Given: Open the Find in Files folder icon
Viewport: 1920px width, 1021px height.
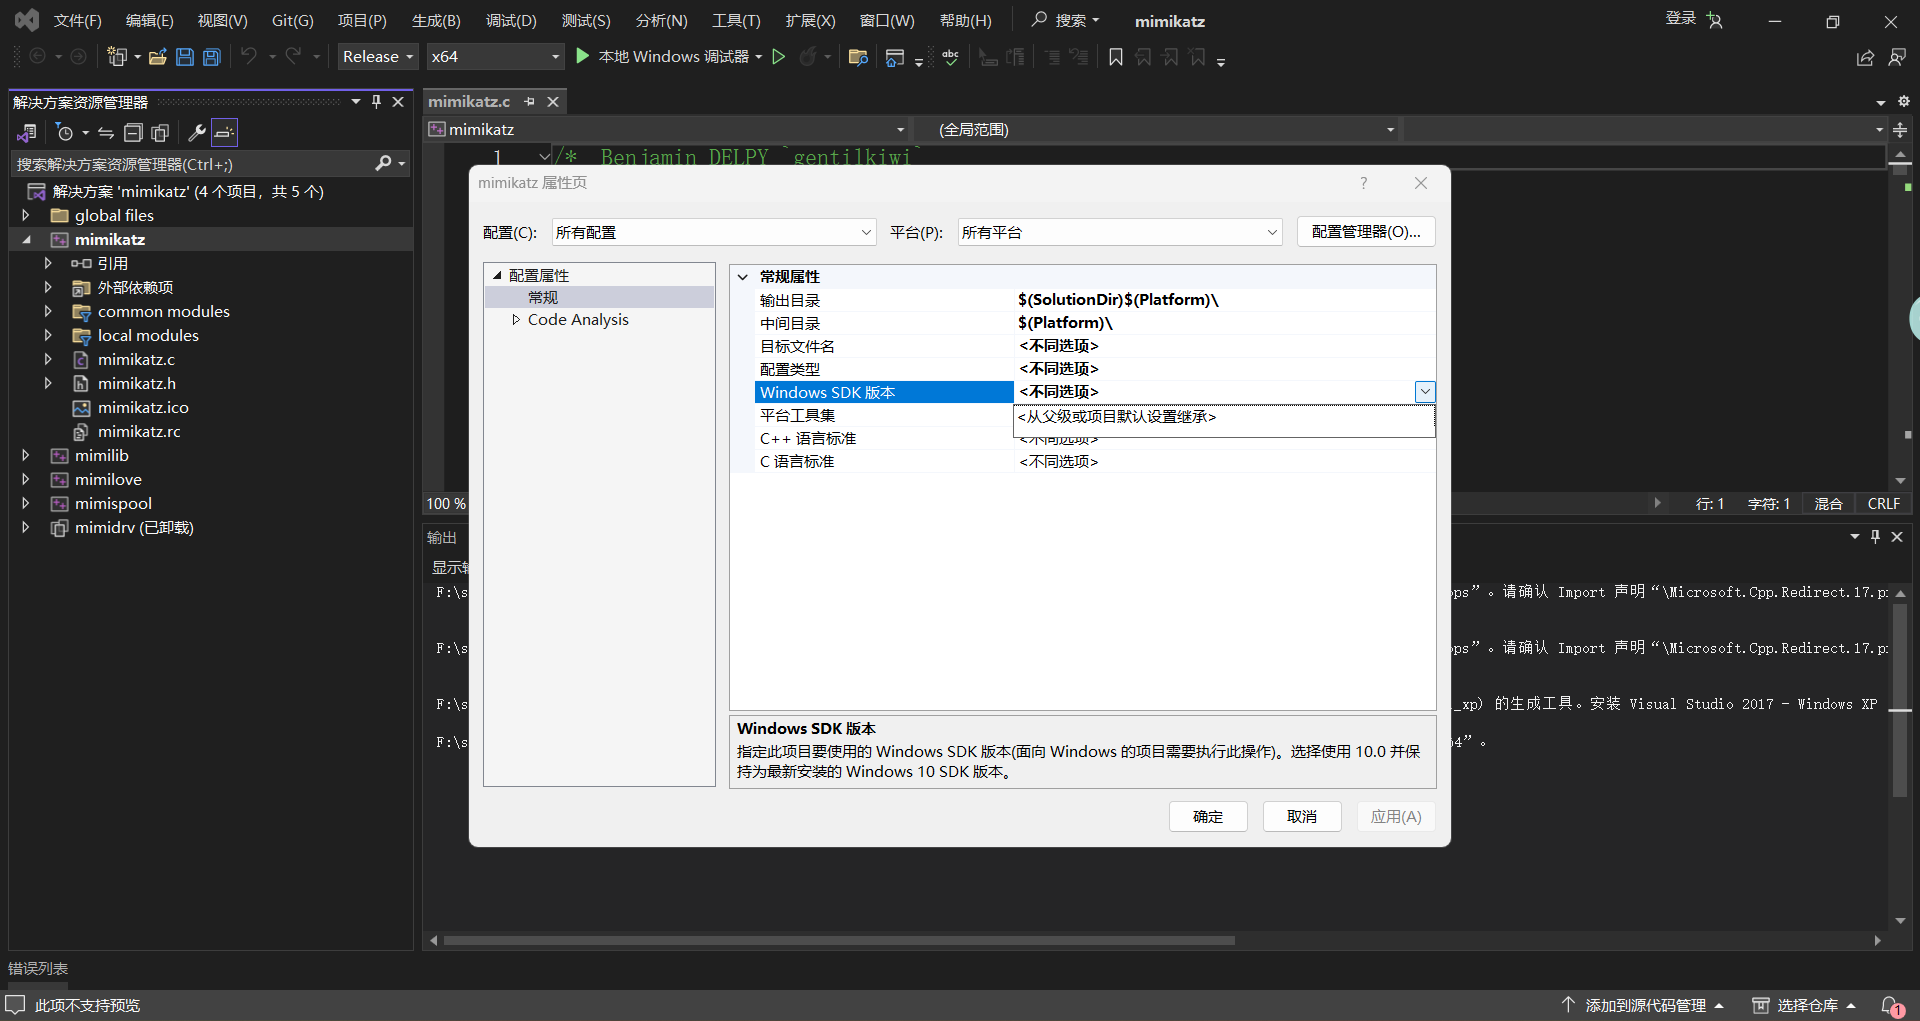Looking at the screenshot, I should tap(858, 57).
